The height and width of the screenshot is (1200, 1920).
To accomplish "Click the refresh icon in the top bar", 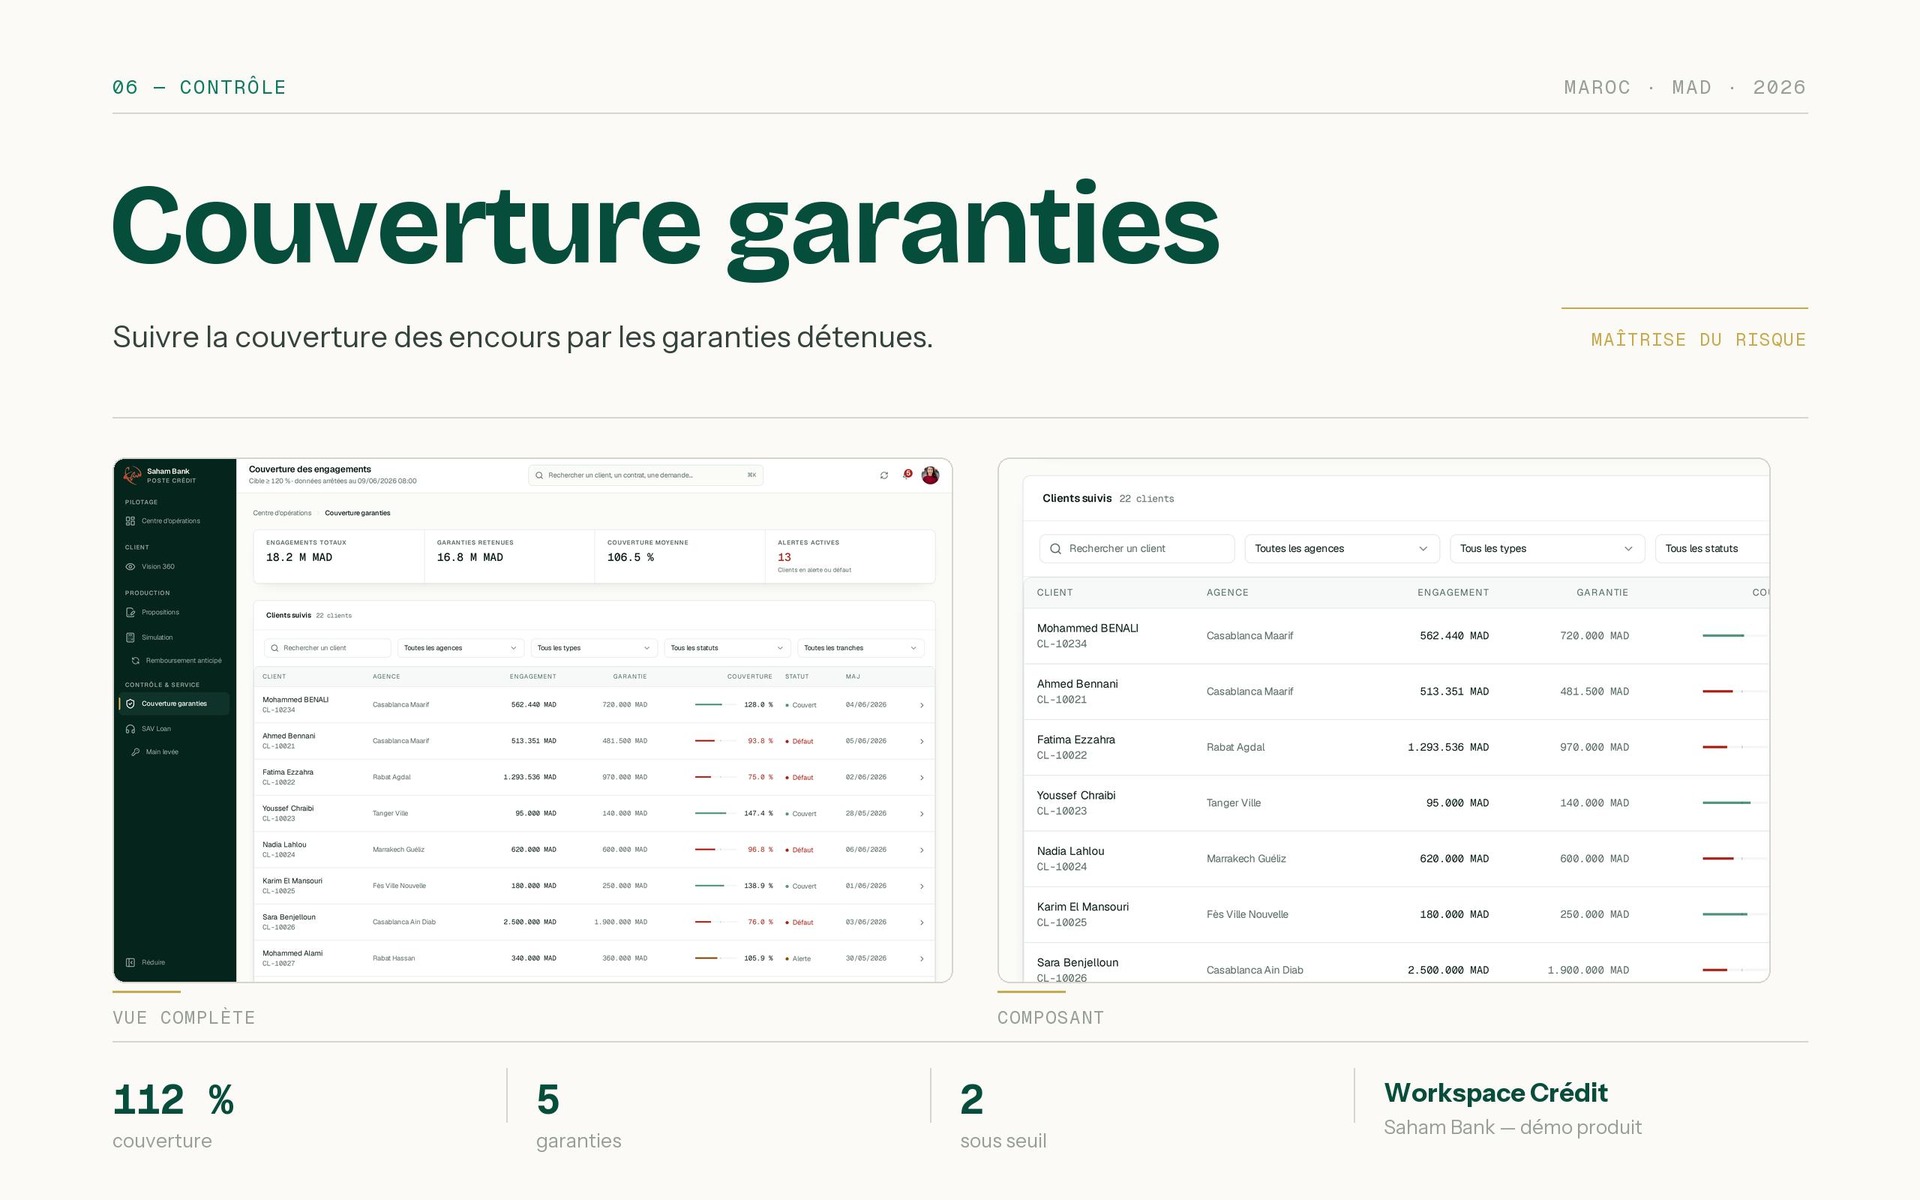I will coord(884,475).
